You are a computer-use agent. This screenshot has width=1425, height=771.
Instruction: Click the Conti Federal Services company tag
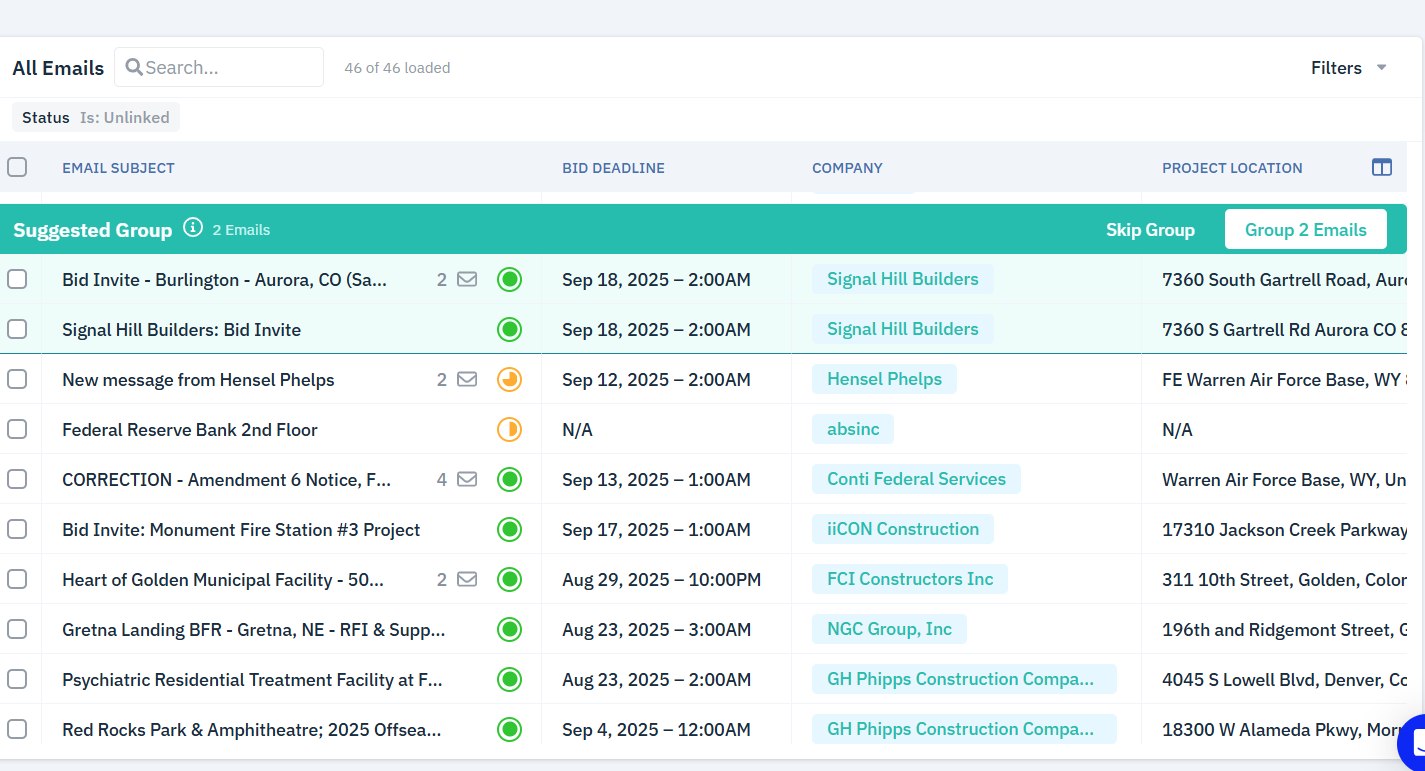[x=916, y=479]
